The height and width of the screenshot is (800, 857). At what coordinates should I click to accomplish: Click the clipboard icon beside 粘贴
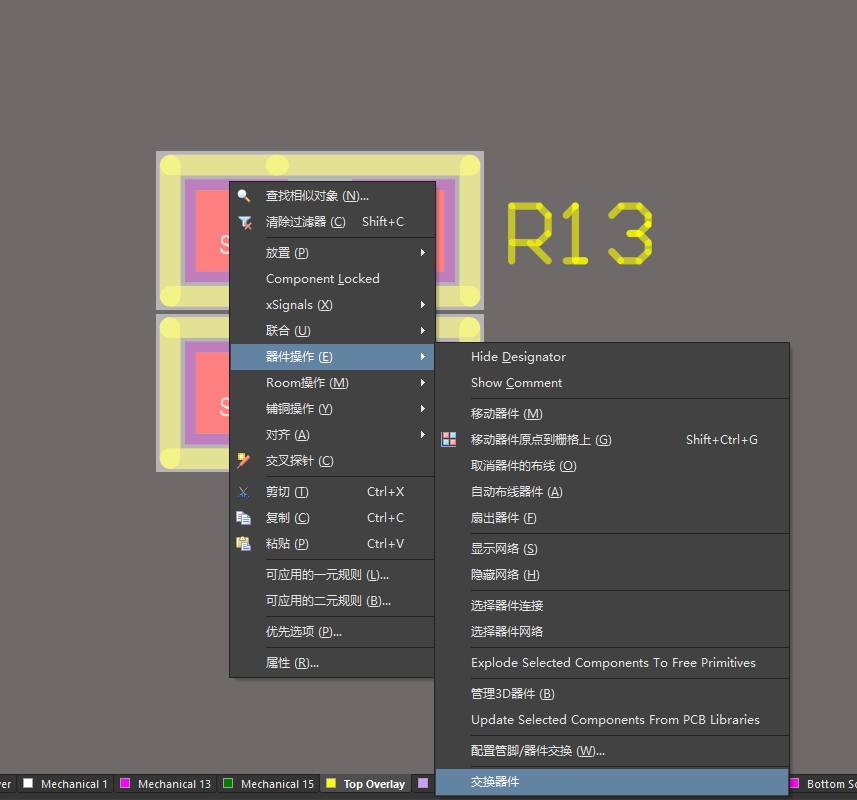pyautogui.click(x=244, y=544)
